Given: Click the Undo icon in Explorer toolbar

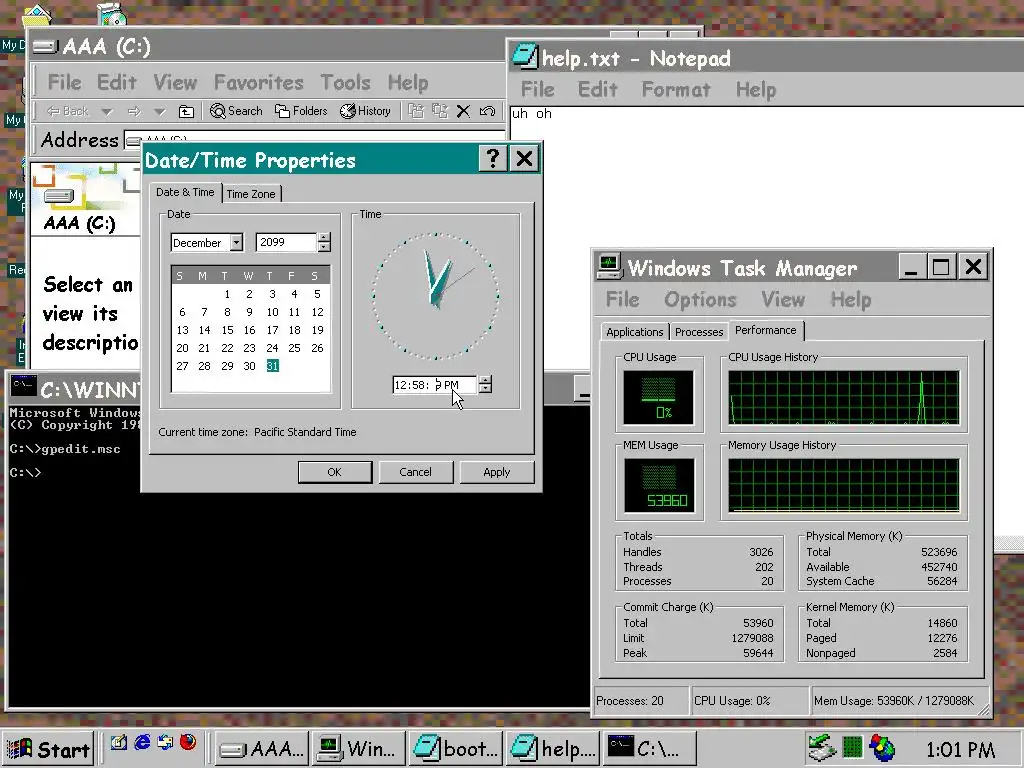Looking at the screenshot, I should pyautogui.click(x=487, y=112).
